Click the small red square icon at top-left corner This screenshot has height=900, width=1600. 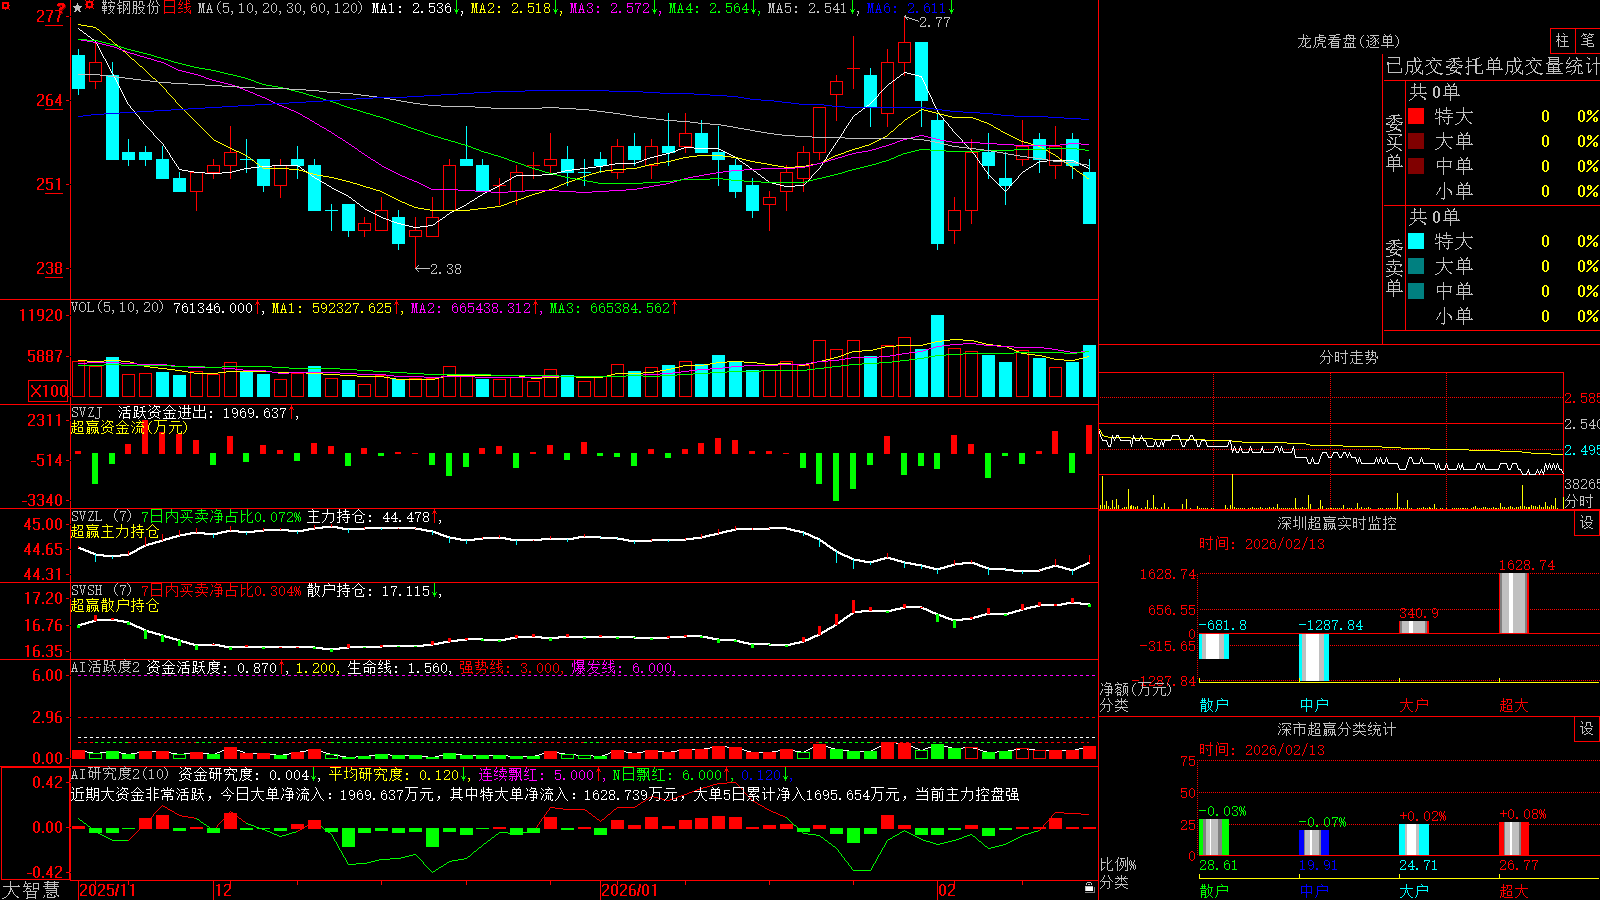tap(5, 5)
